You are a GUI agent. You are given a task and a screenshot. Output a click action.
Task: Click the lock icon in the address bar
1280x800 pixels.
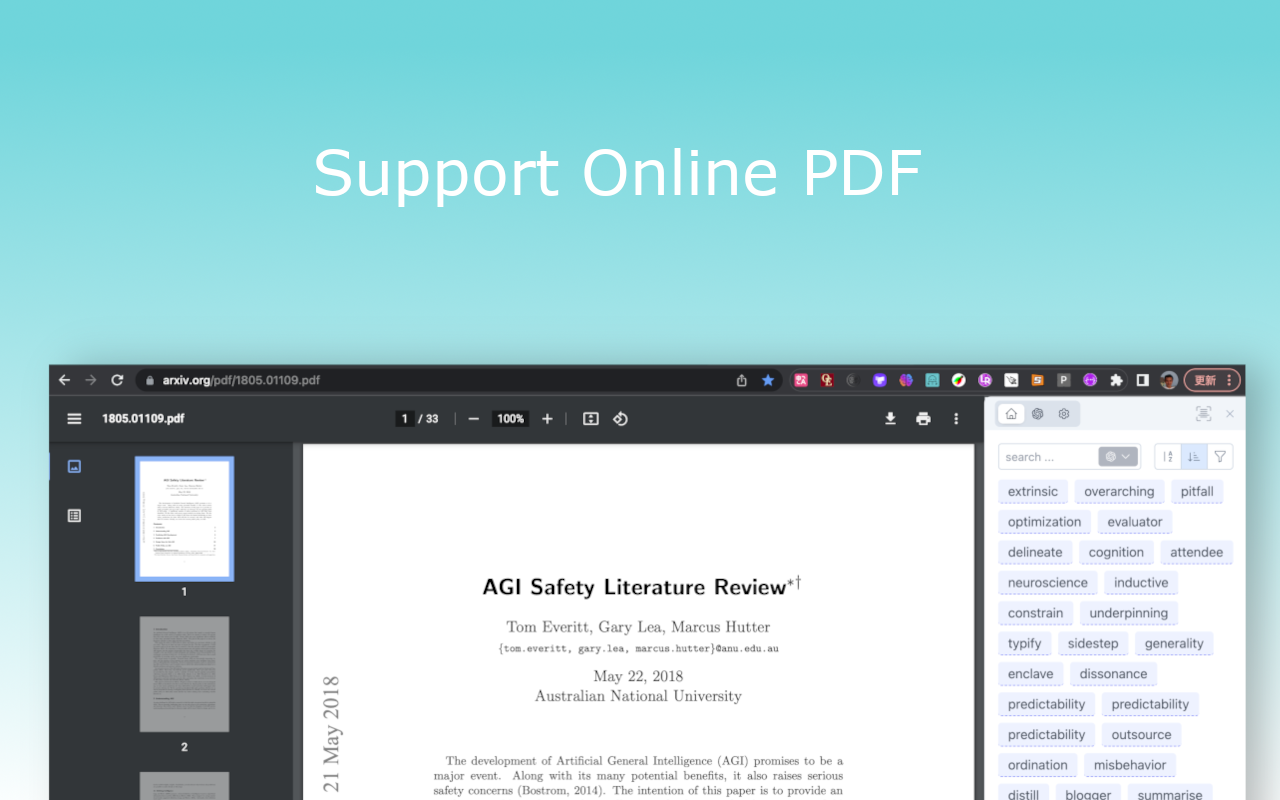click(x=150, y=380)
